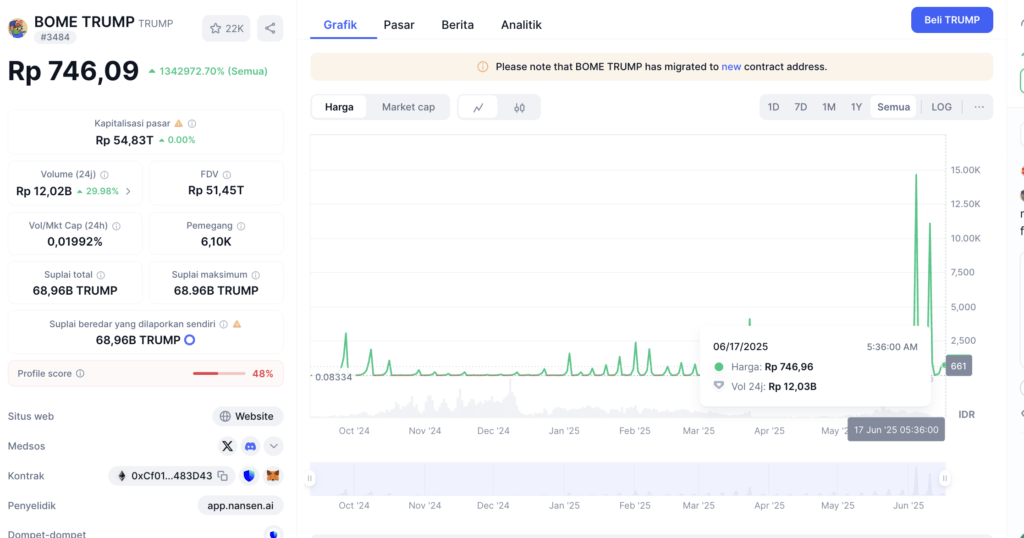This screenshot has width=1024, height=538.
Task: Select the Harga chart toggle
Action: [339, 107]
